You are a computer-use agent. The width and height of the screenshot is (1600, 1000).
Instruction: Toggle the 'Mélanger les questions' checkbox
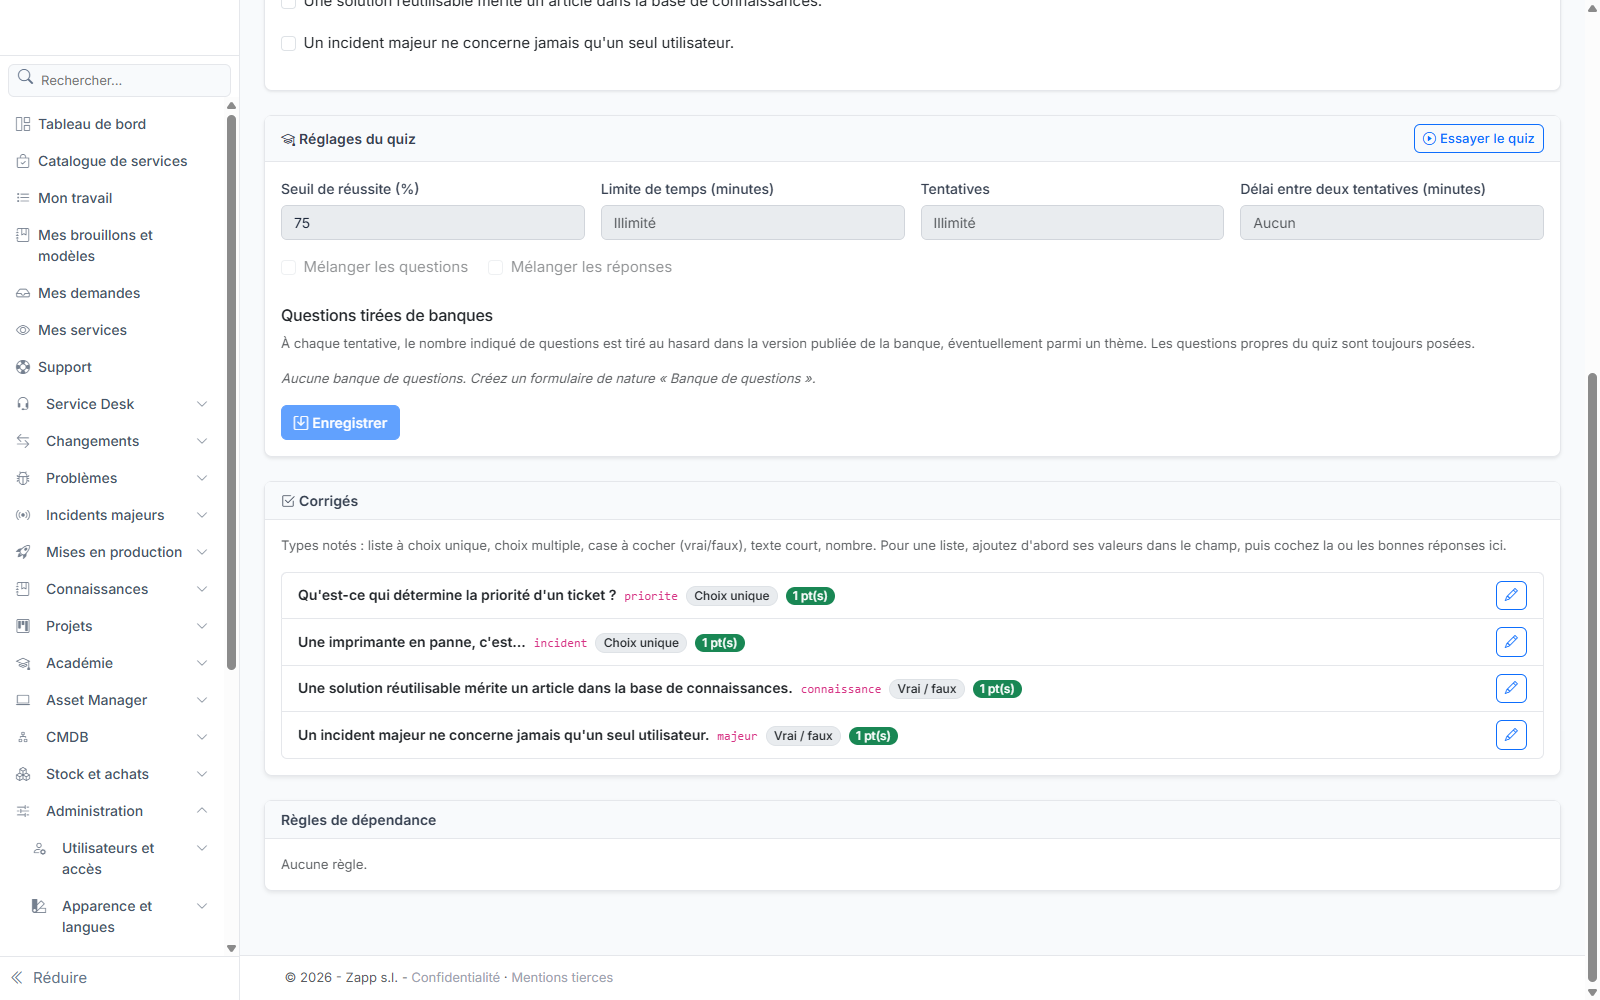click(x=289, y=267)
